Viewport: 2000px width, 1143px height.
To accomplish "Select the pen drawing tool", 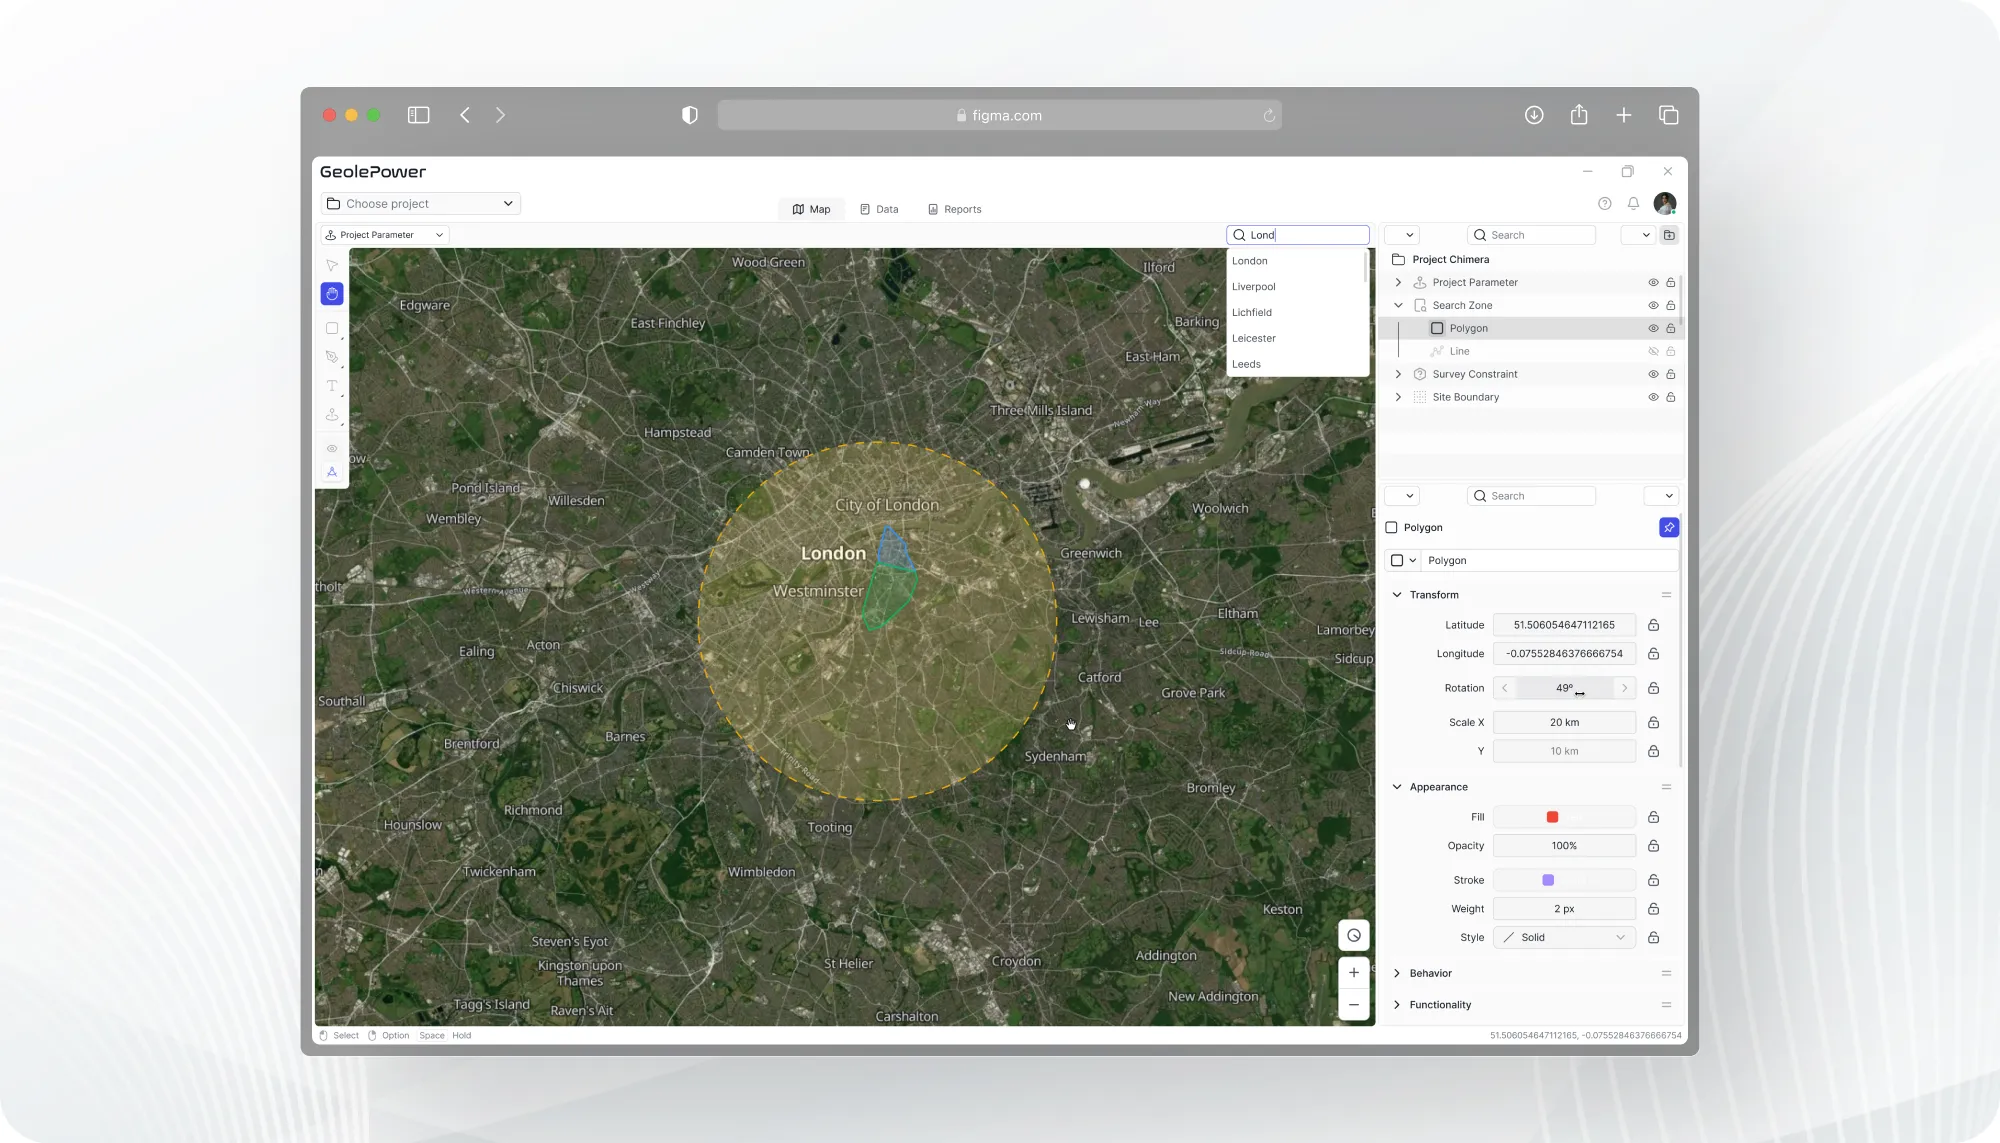I will [x=332, y=357].
